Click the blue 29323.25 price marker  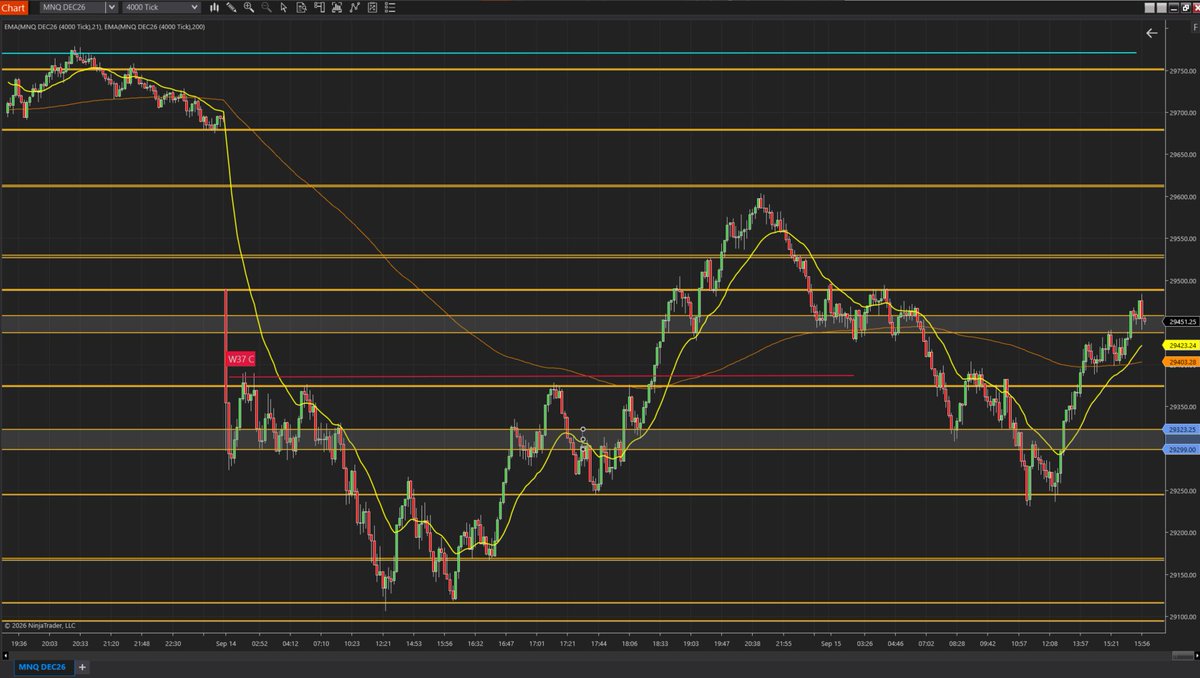coord(1182,429)
